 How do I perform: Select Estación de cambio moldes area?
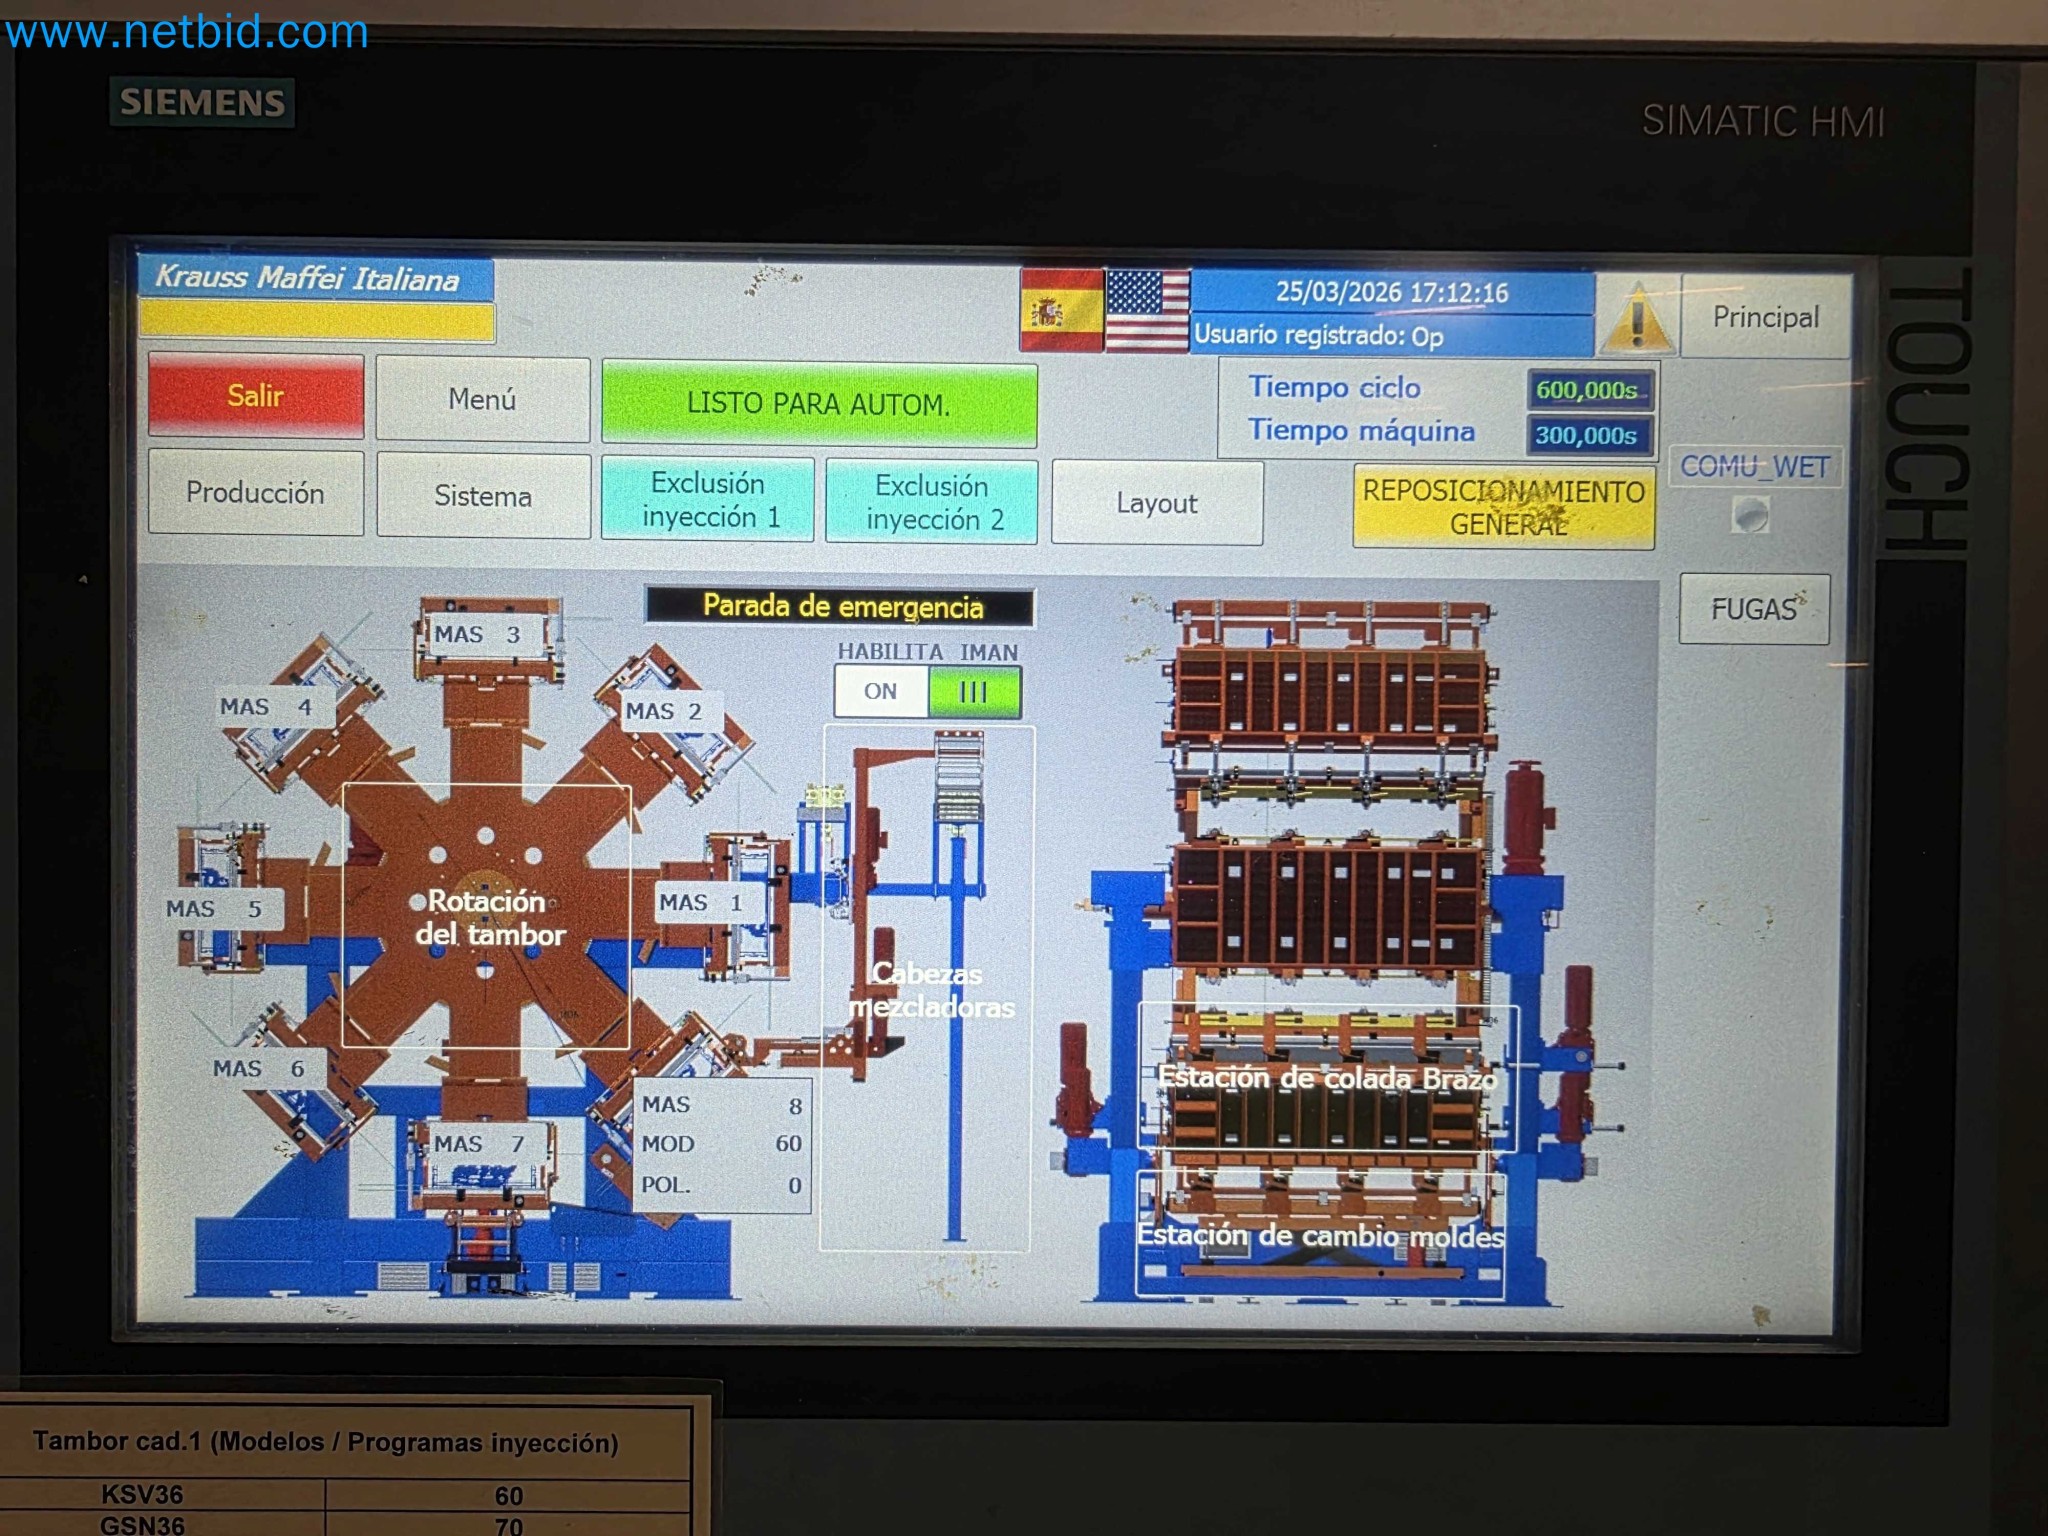click(x=1320, y=1236)
